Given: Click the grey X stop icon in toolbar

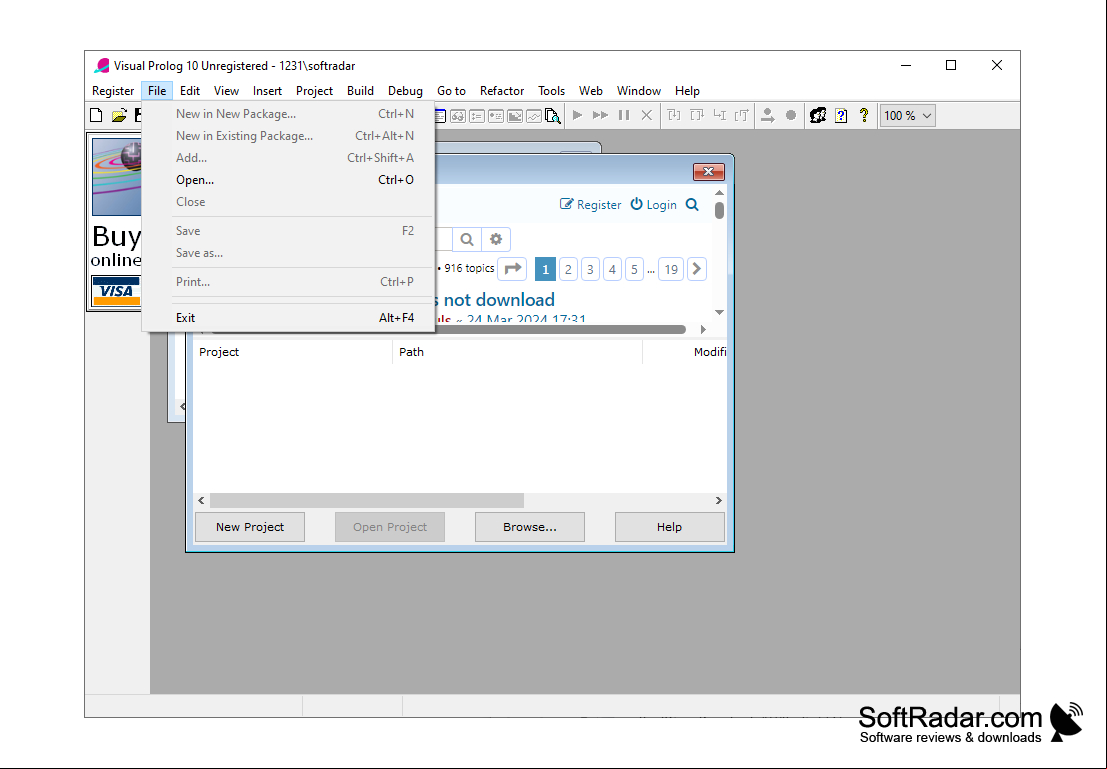Looking at the screenshot, I should tap(647, 115).
